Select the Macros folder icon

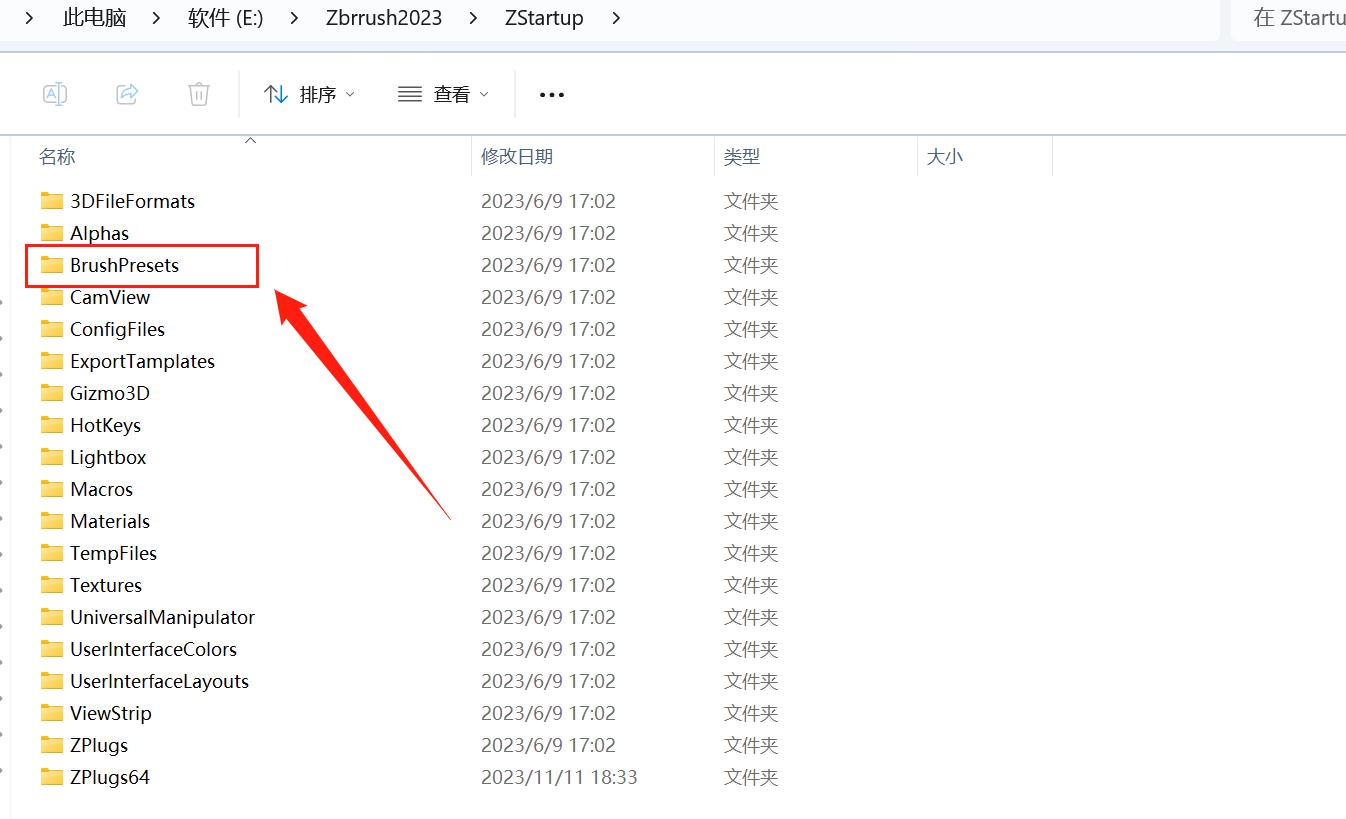click(52, 489)
